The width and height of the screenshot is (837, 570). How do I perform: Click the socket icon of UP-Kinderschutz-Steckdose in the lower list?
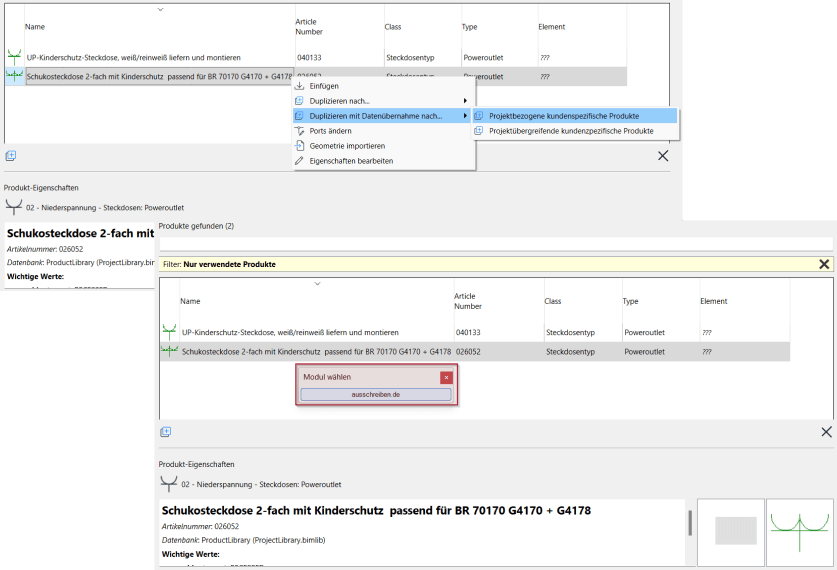pyautogui.click(x=169, y=332)
